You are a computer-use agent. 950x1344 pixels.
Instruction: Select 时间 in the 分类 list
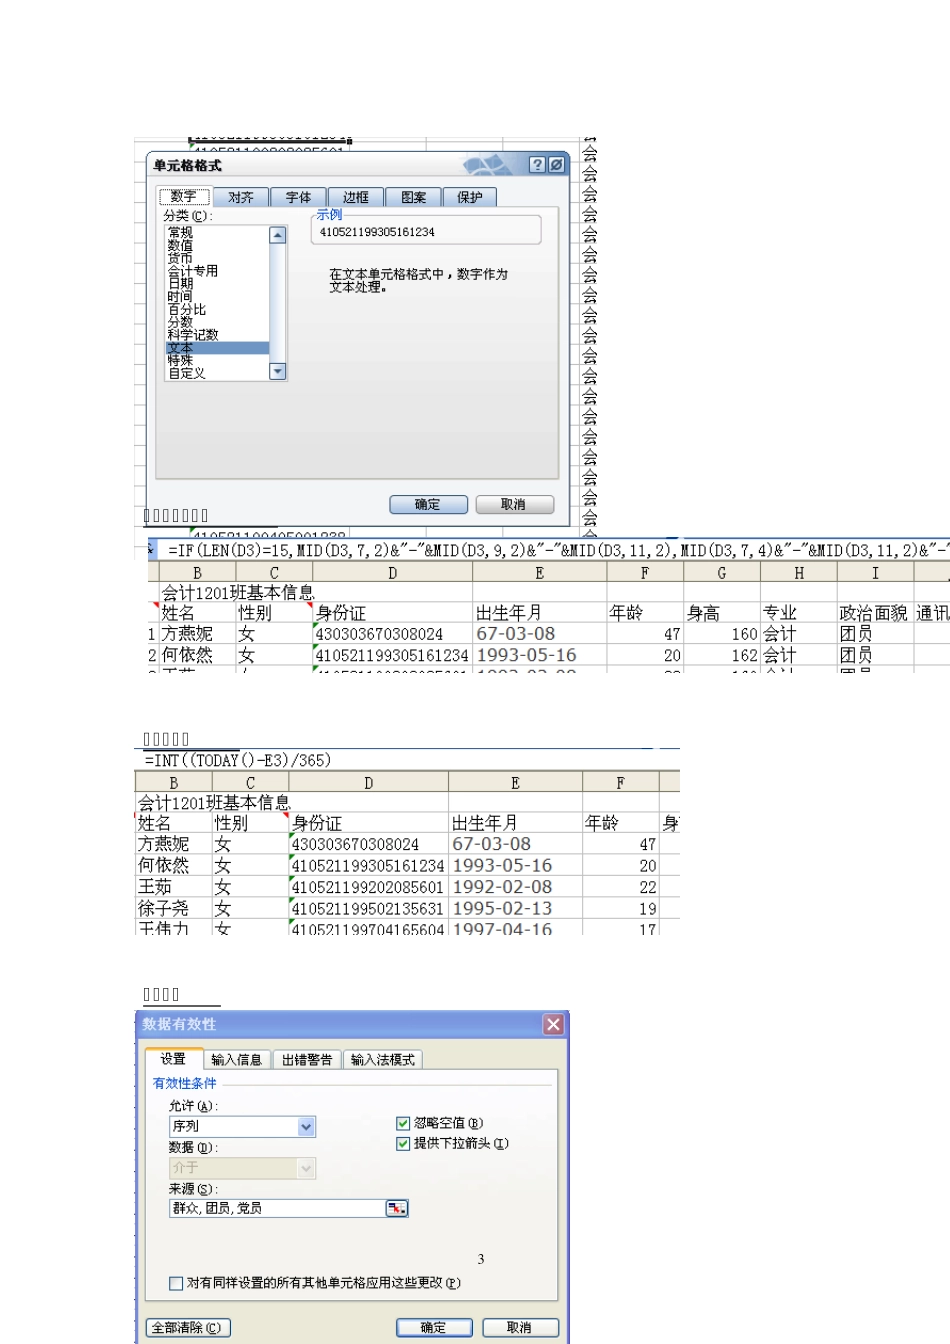[217, 297]
